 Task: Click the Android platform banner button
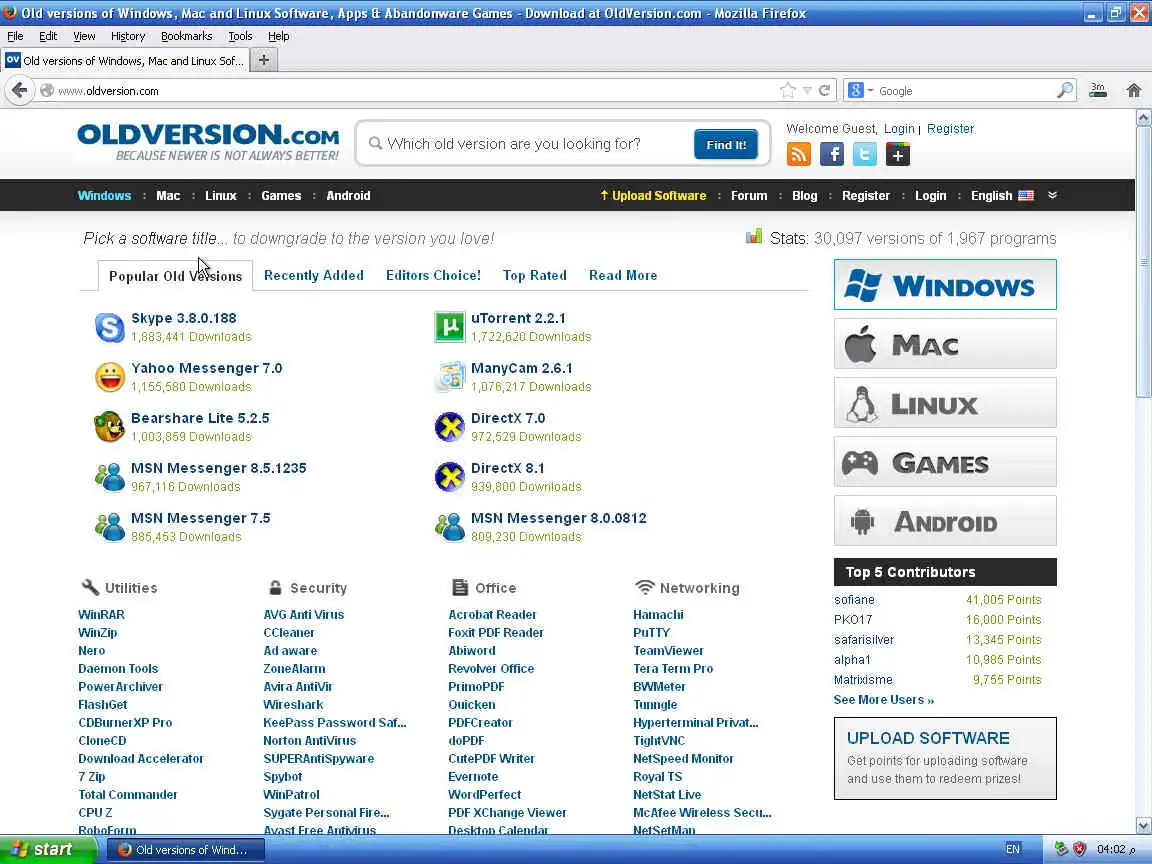click(x=946, y=521)
